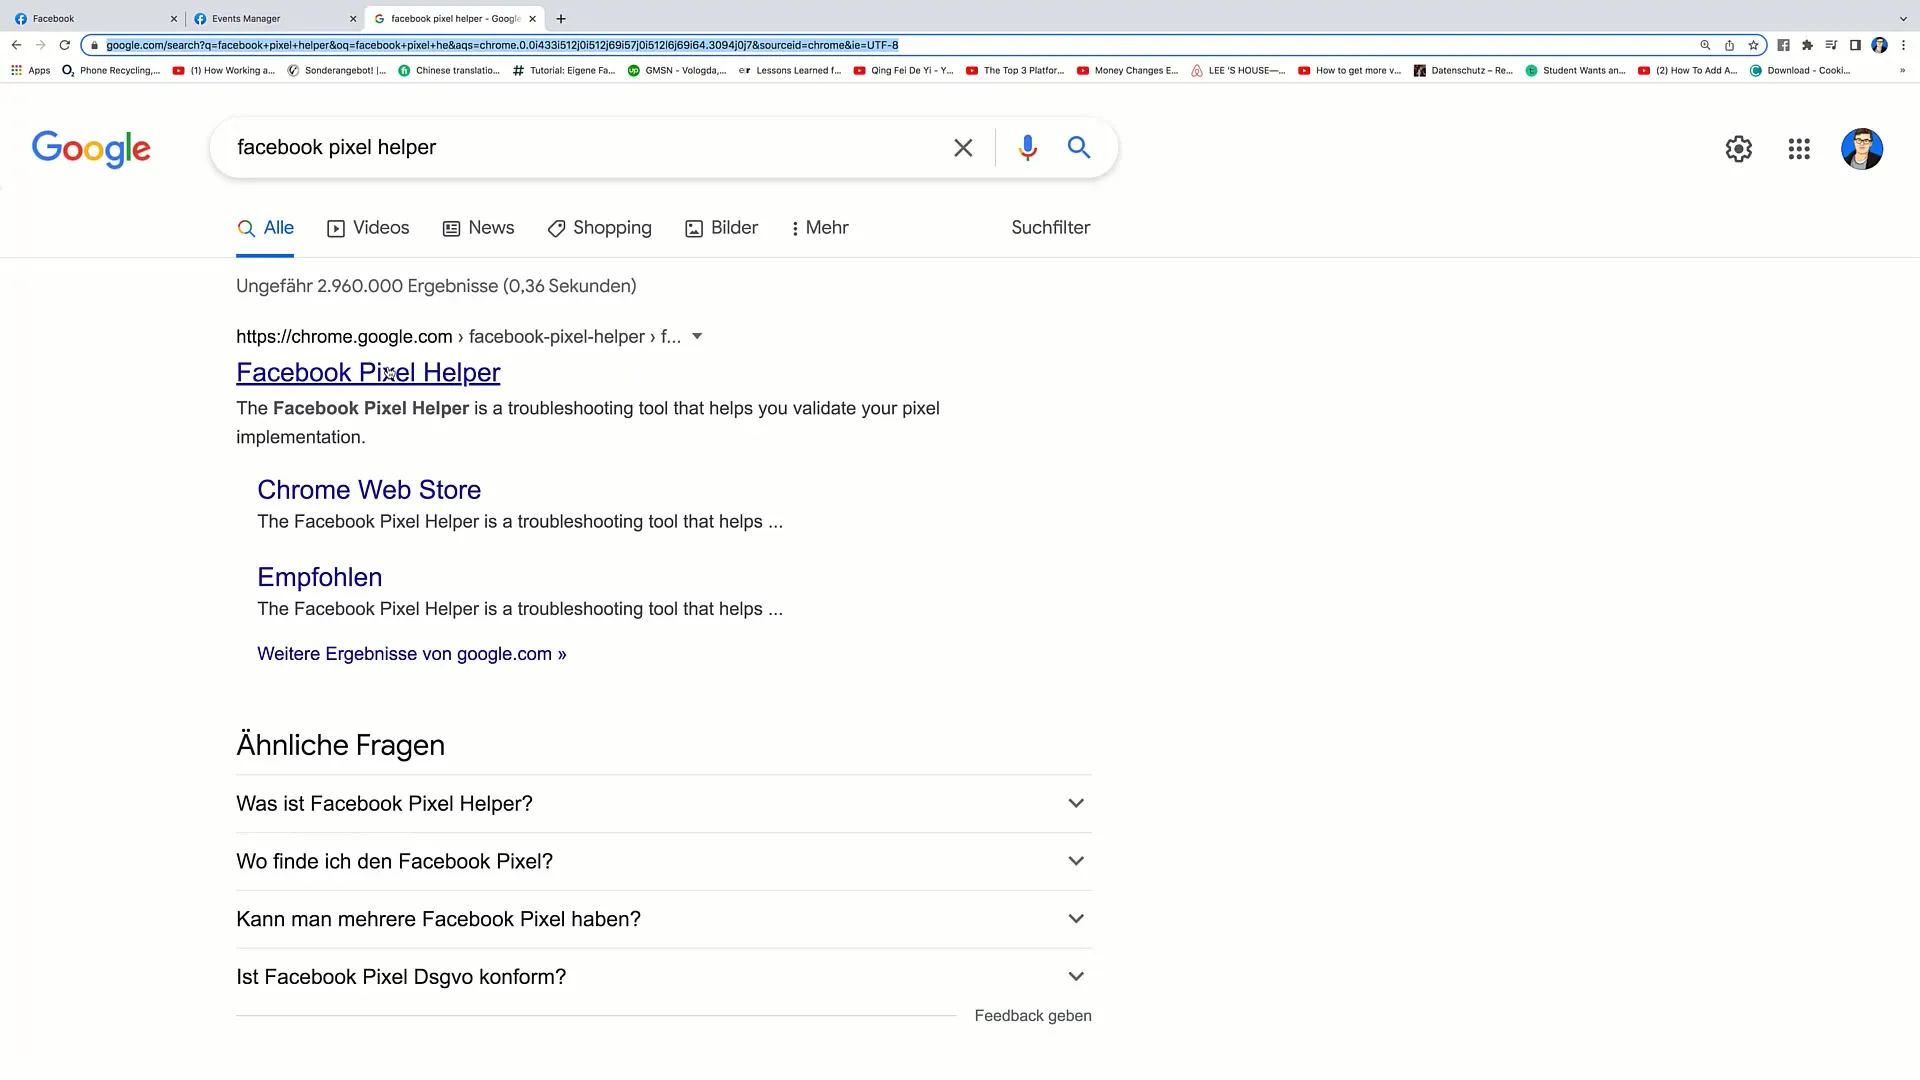
Task: Open the Facebook Pixel Helper extension icon
Action: point(1783,45)
